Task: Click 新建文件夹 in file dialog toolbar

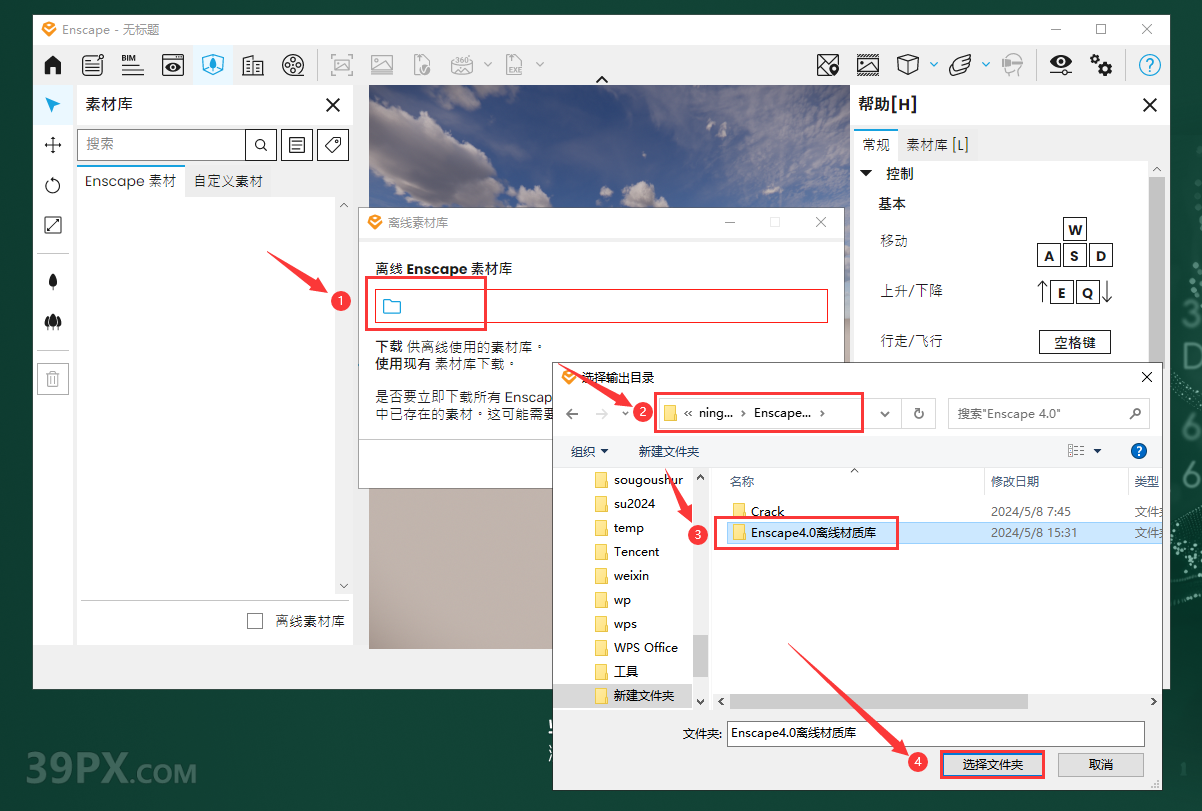Action: coord(669,452)
